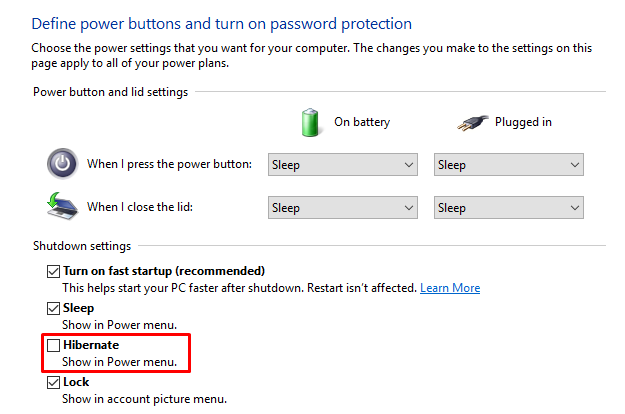Disable the fast startup checkbox
Viewport: 625px width, 414px height.
(54, 271)
